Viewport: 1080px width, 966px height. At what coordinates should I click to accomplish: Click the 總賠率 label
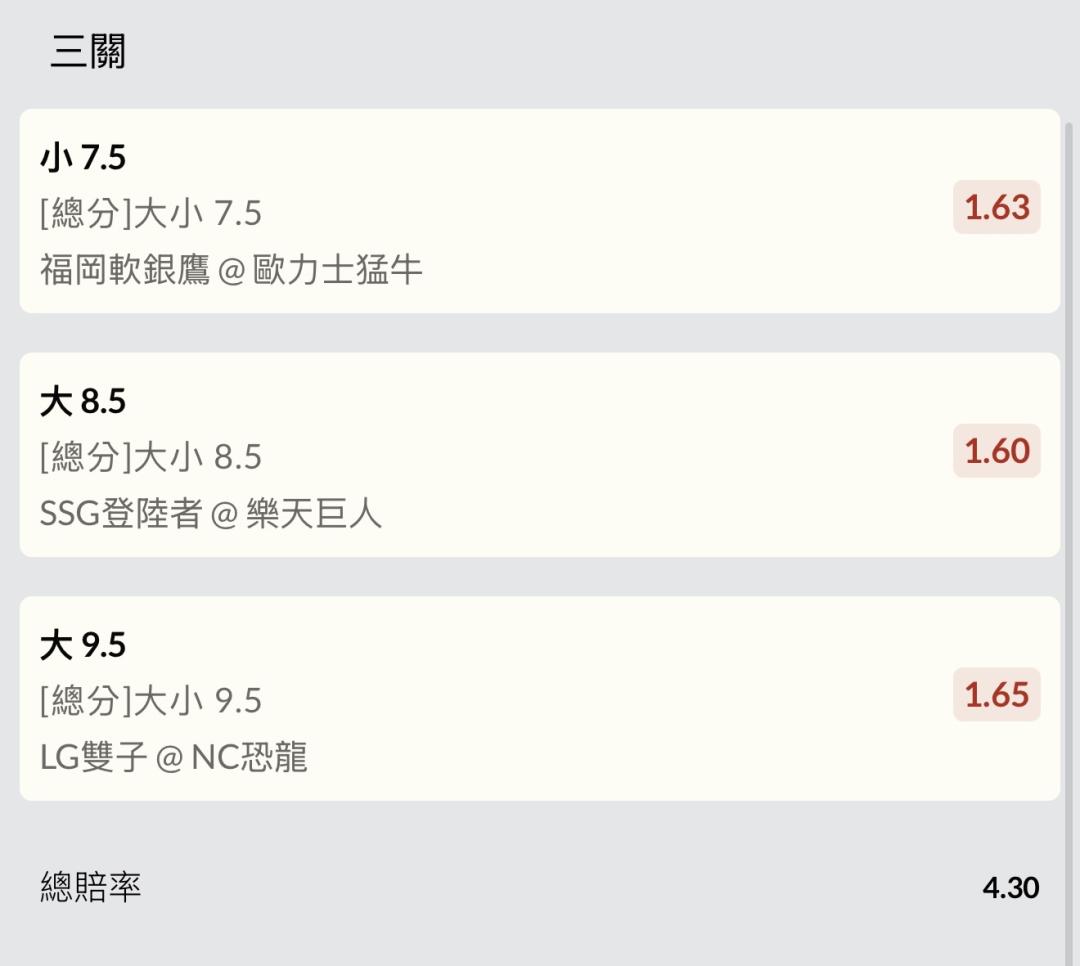[x=91, y=887]
